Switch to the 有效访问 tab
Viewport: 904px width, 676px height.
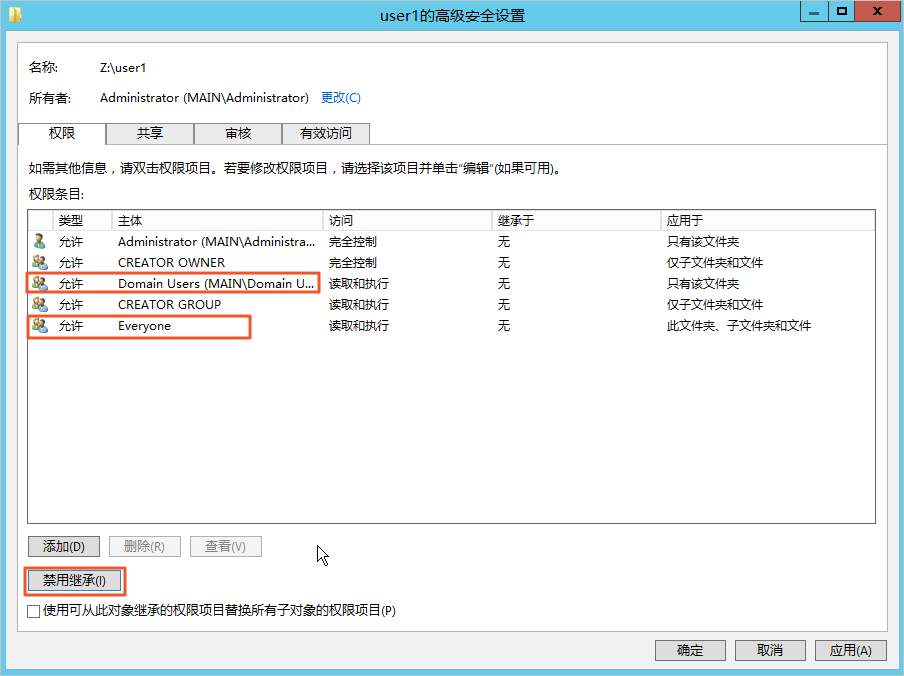326,134
